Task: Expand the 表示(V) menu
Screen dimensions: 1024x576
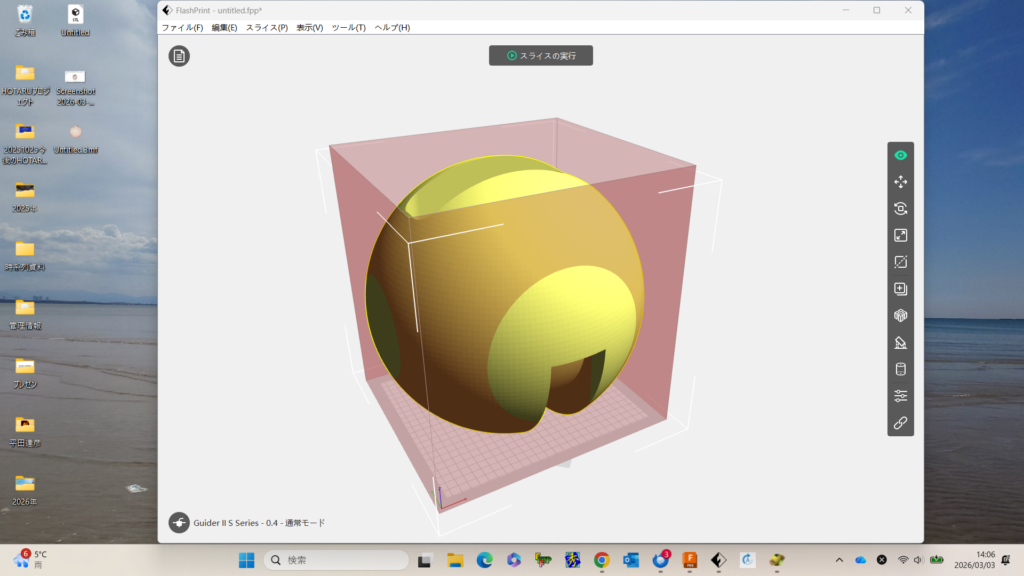Action: (309, 28)
